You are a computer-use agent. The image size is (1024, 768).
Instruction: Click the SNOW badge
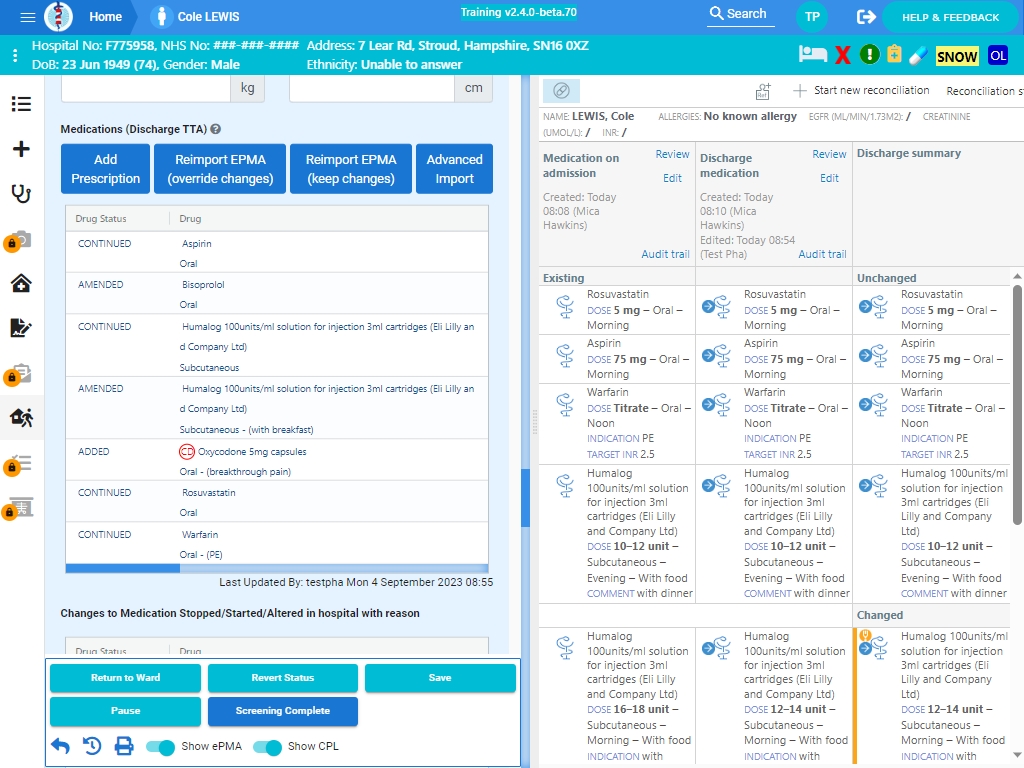tap(957, 56)
